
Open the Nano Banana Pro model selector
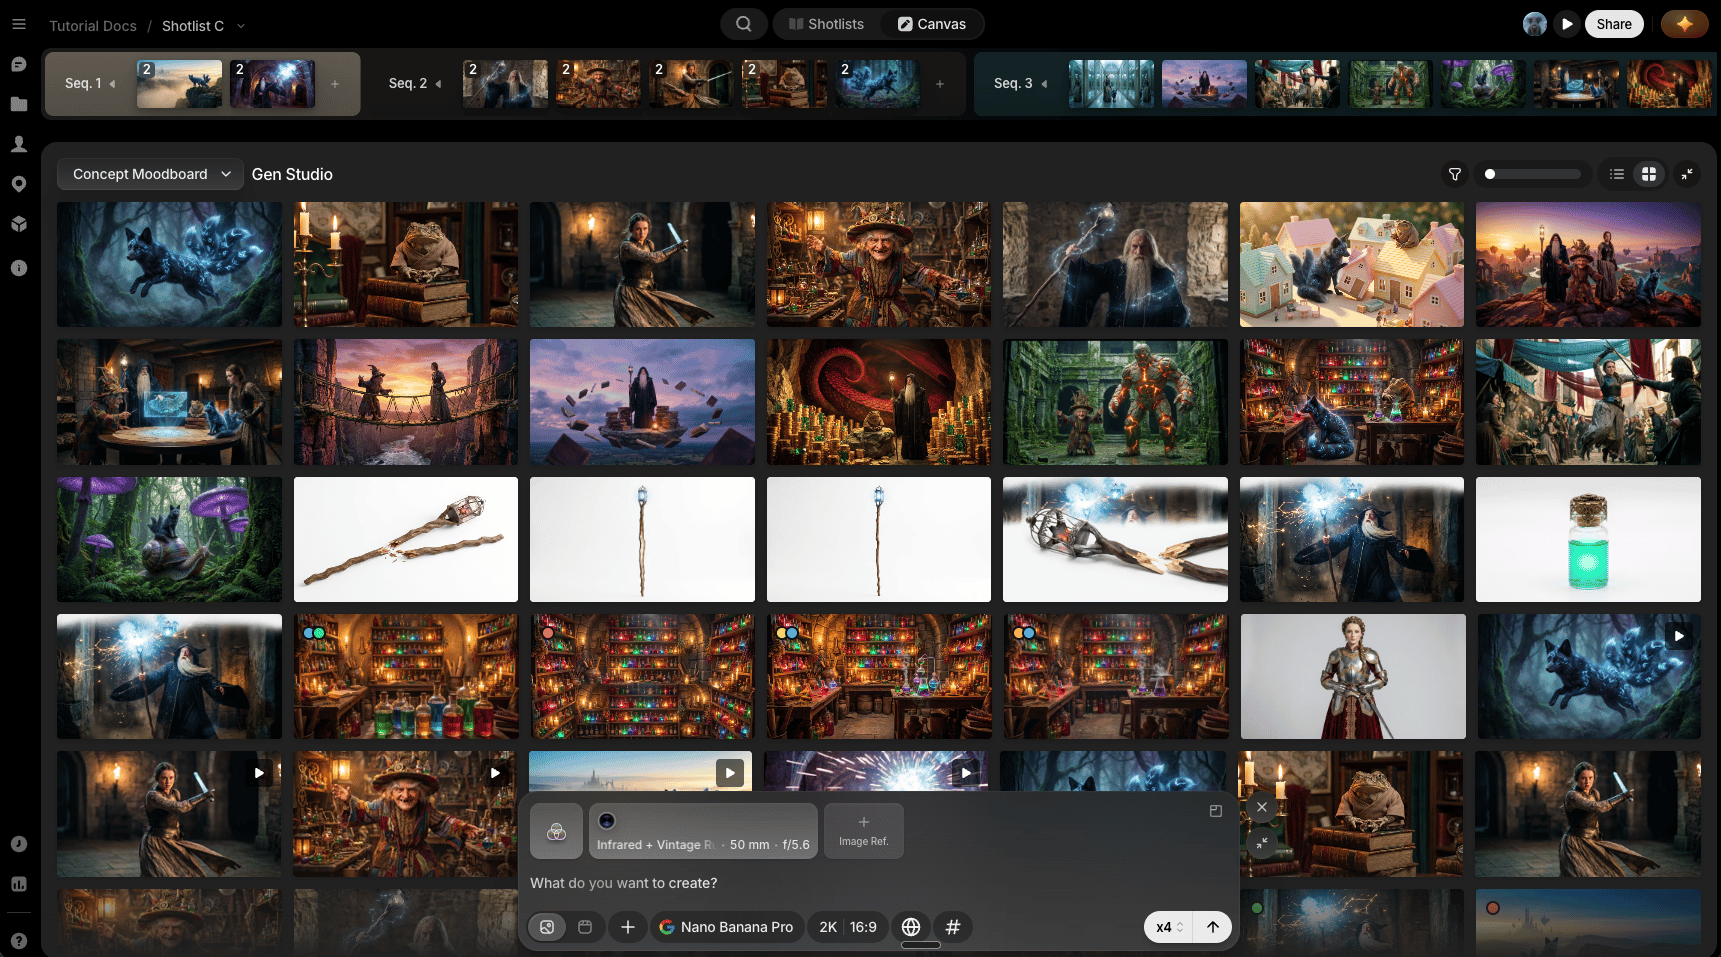click(727, 927)
